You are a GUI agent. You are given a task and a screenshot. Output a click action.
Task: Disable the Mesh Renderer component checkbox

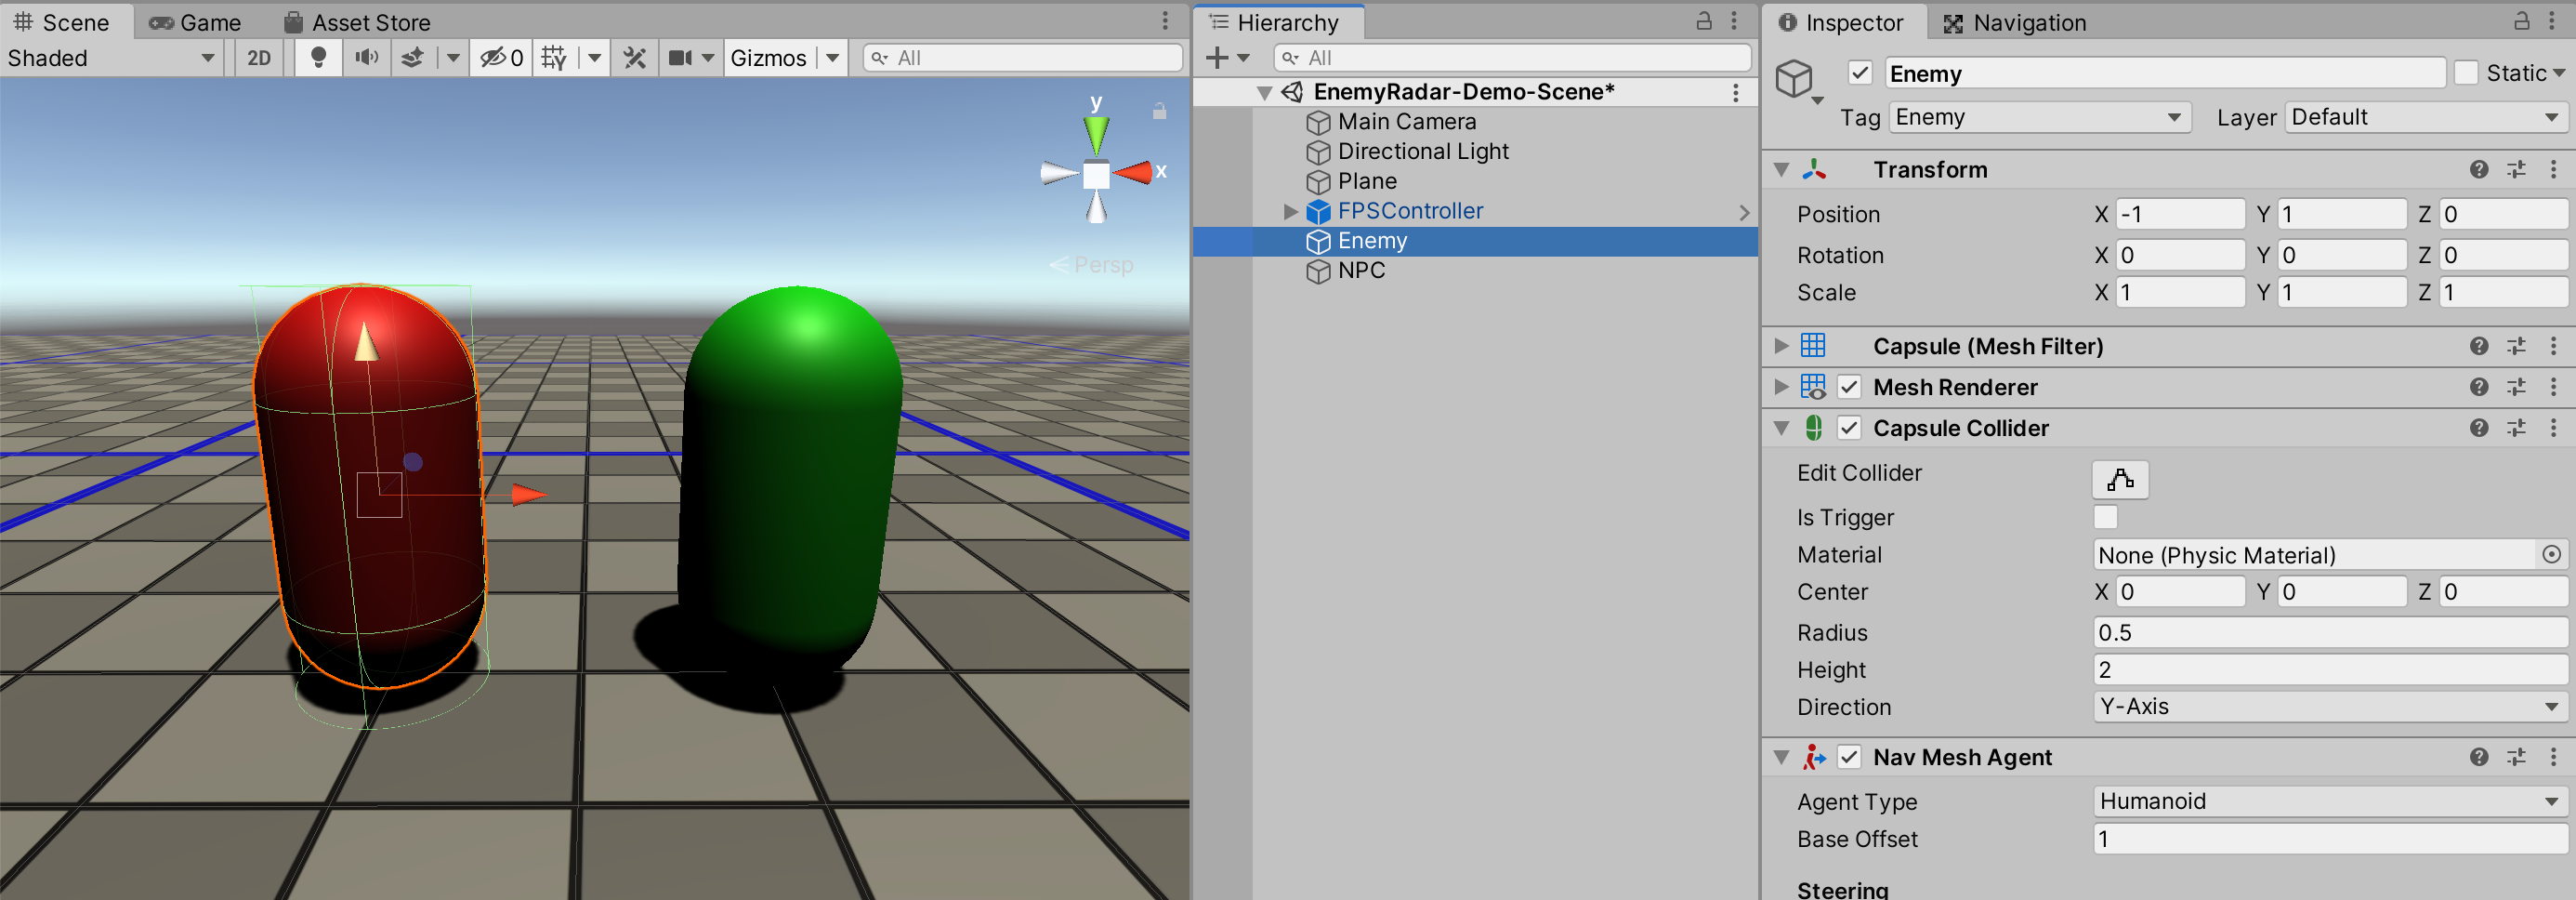[x=1849, y=387]
